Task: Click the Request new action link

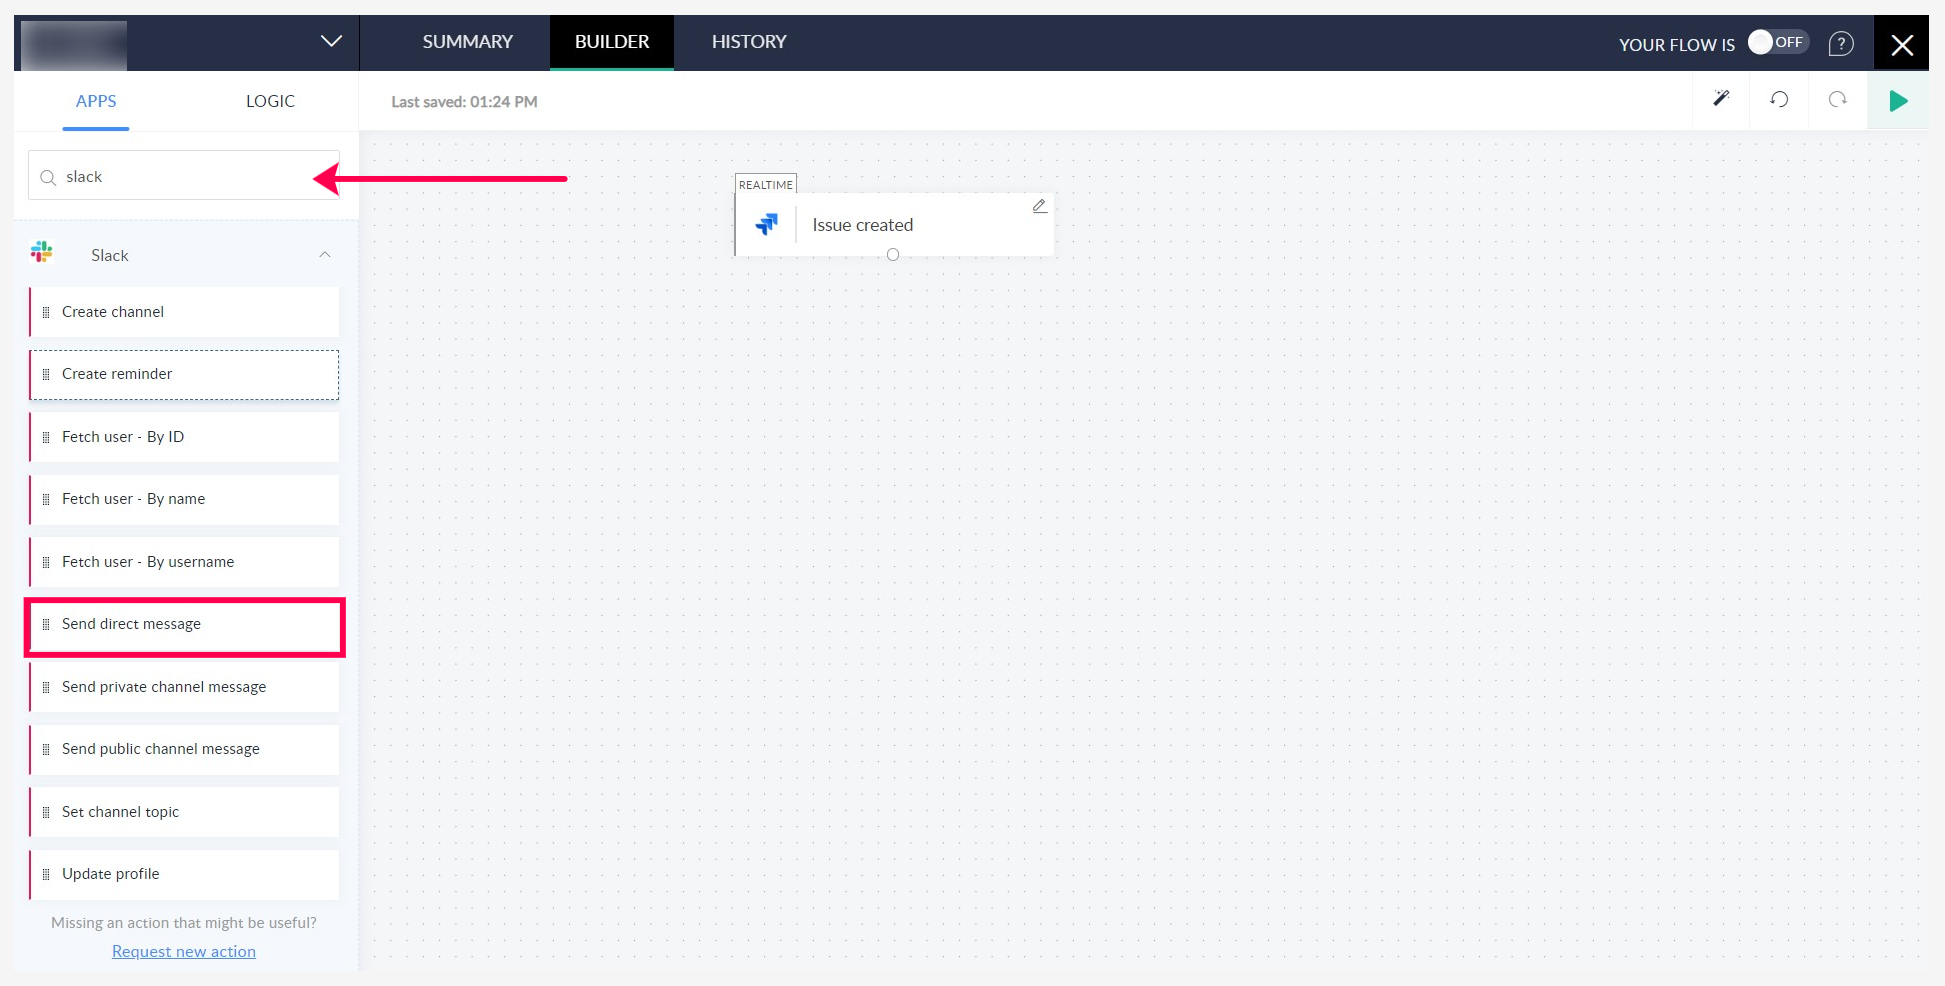Action: point(184,951)
